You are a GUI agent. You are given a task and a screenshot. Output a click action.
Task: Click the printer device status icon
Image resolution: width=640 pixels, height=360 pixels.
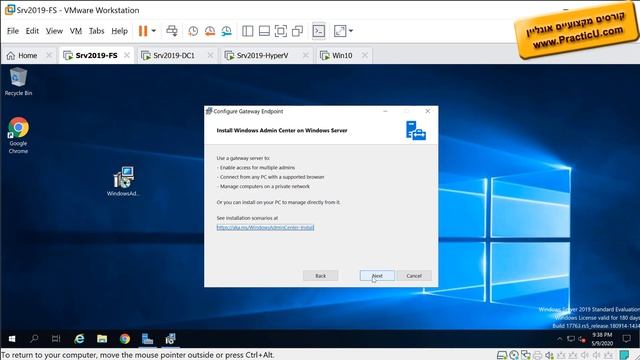538,355
